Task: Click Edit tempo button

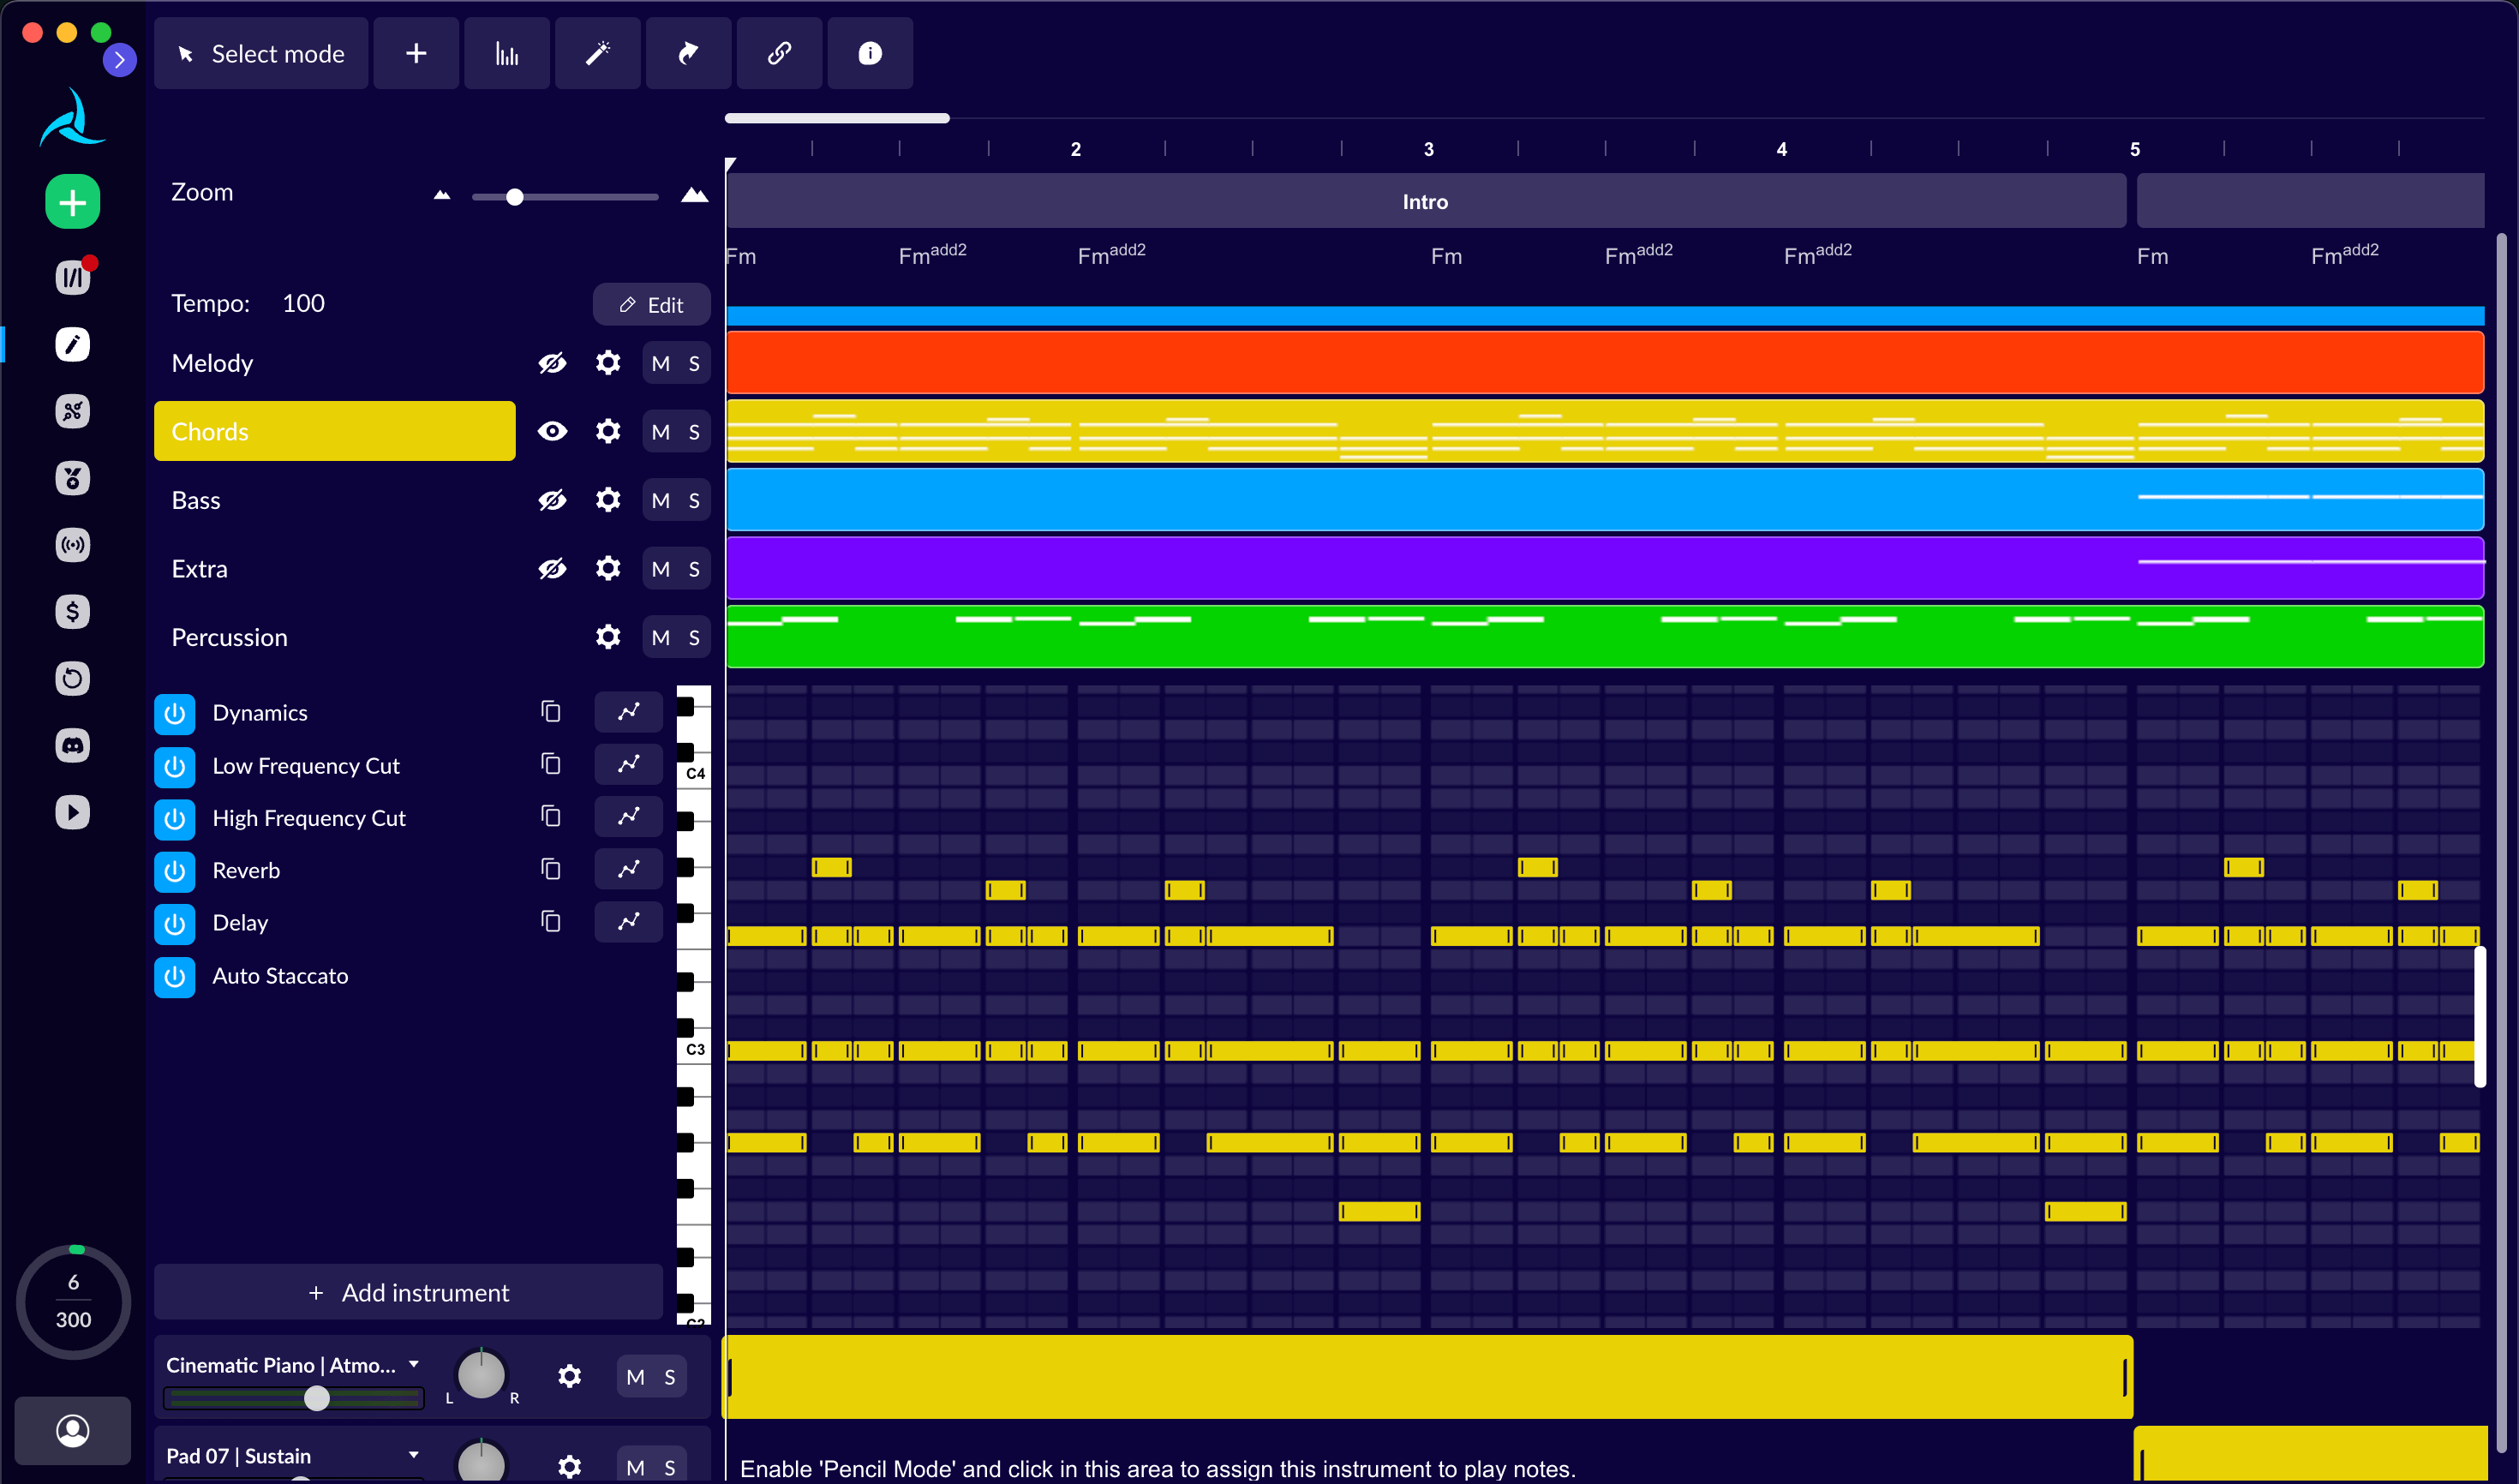Action: coord(650,304)
